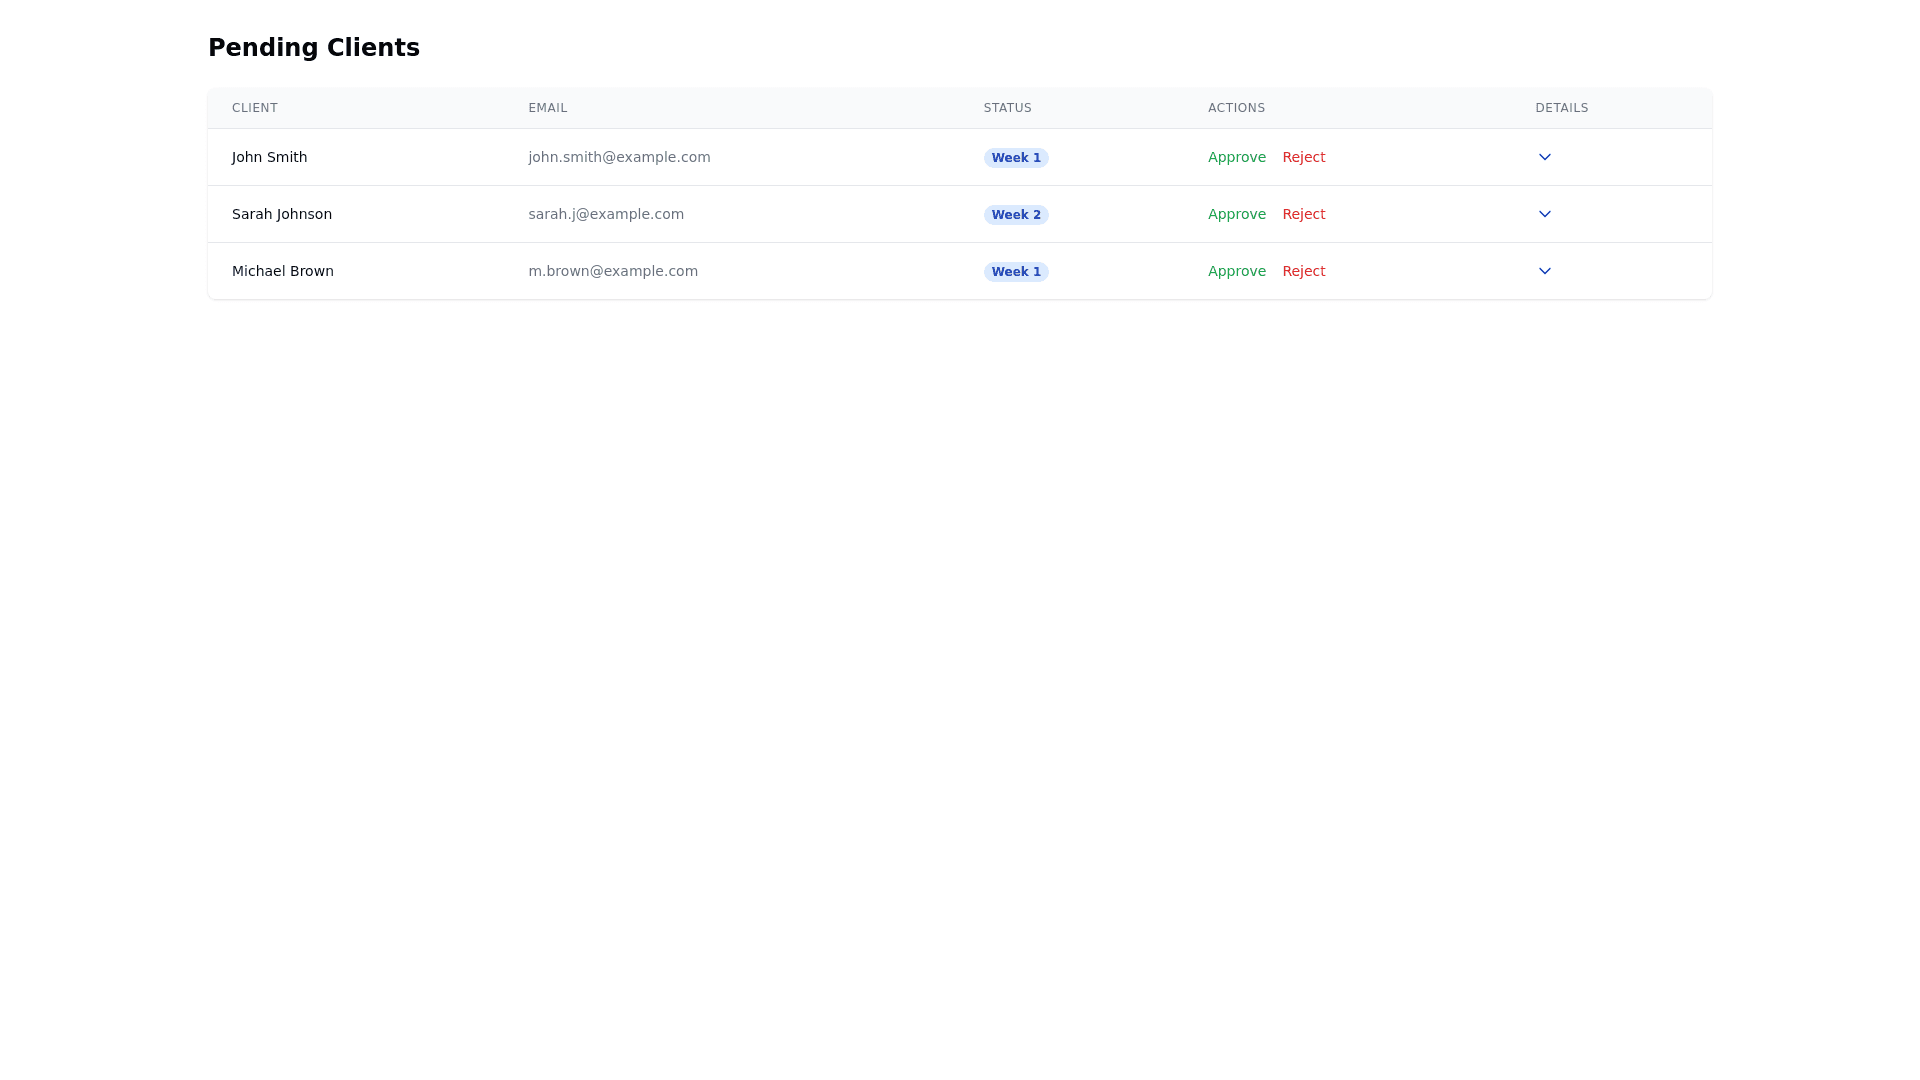Reject John Smith's pending request

(1303, 157)
